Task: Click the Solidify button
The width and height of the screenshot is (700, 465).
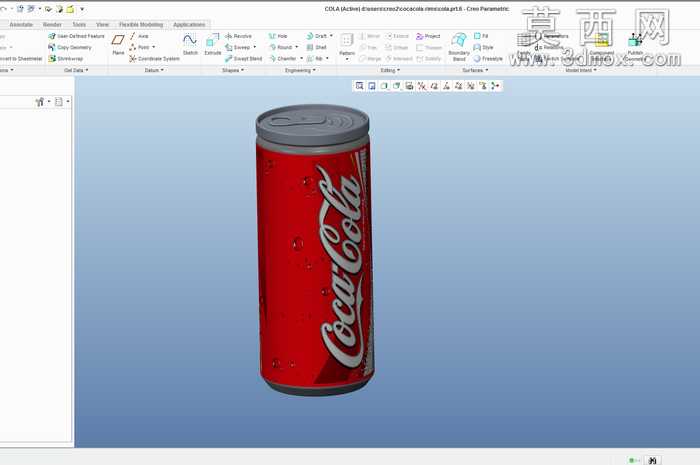Action: point(429,58)
